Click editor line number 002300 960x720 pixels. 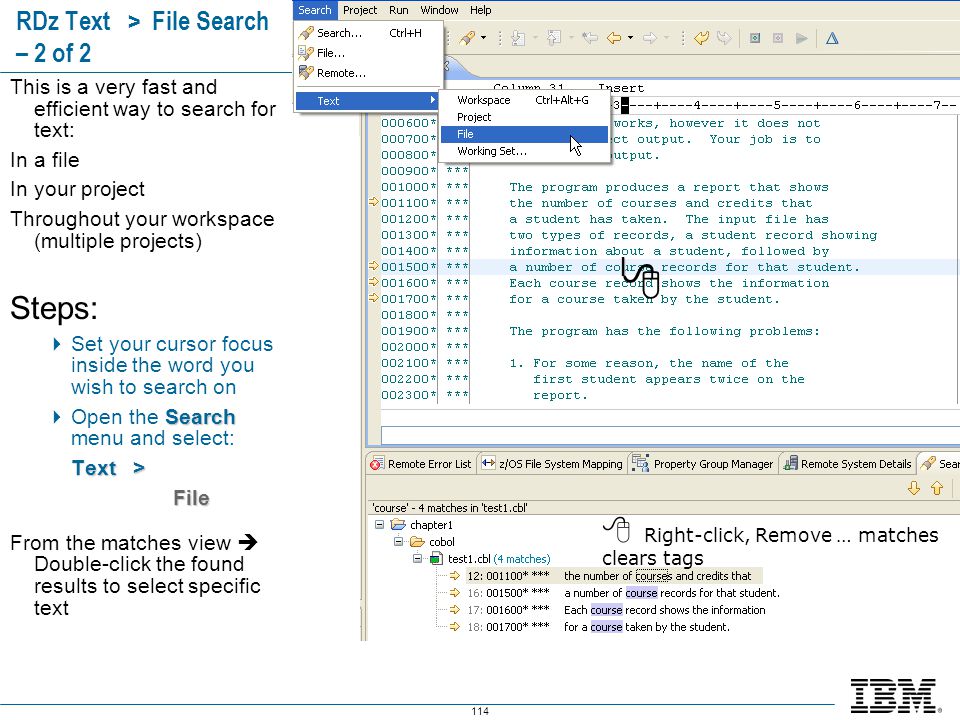click(x=408, y=395)
